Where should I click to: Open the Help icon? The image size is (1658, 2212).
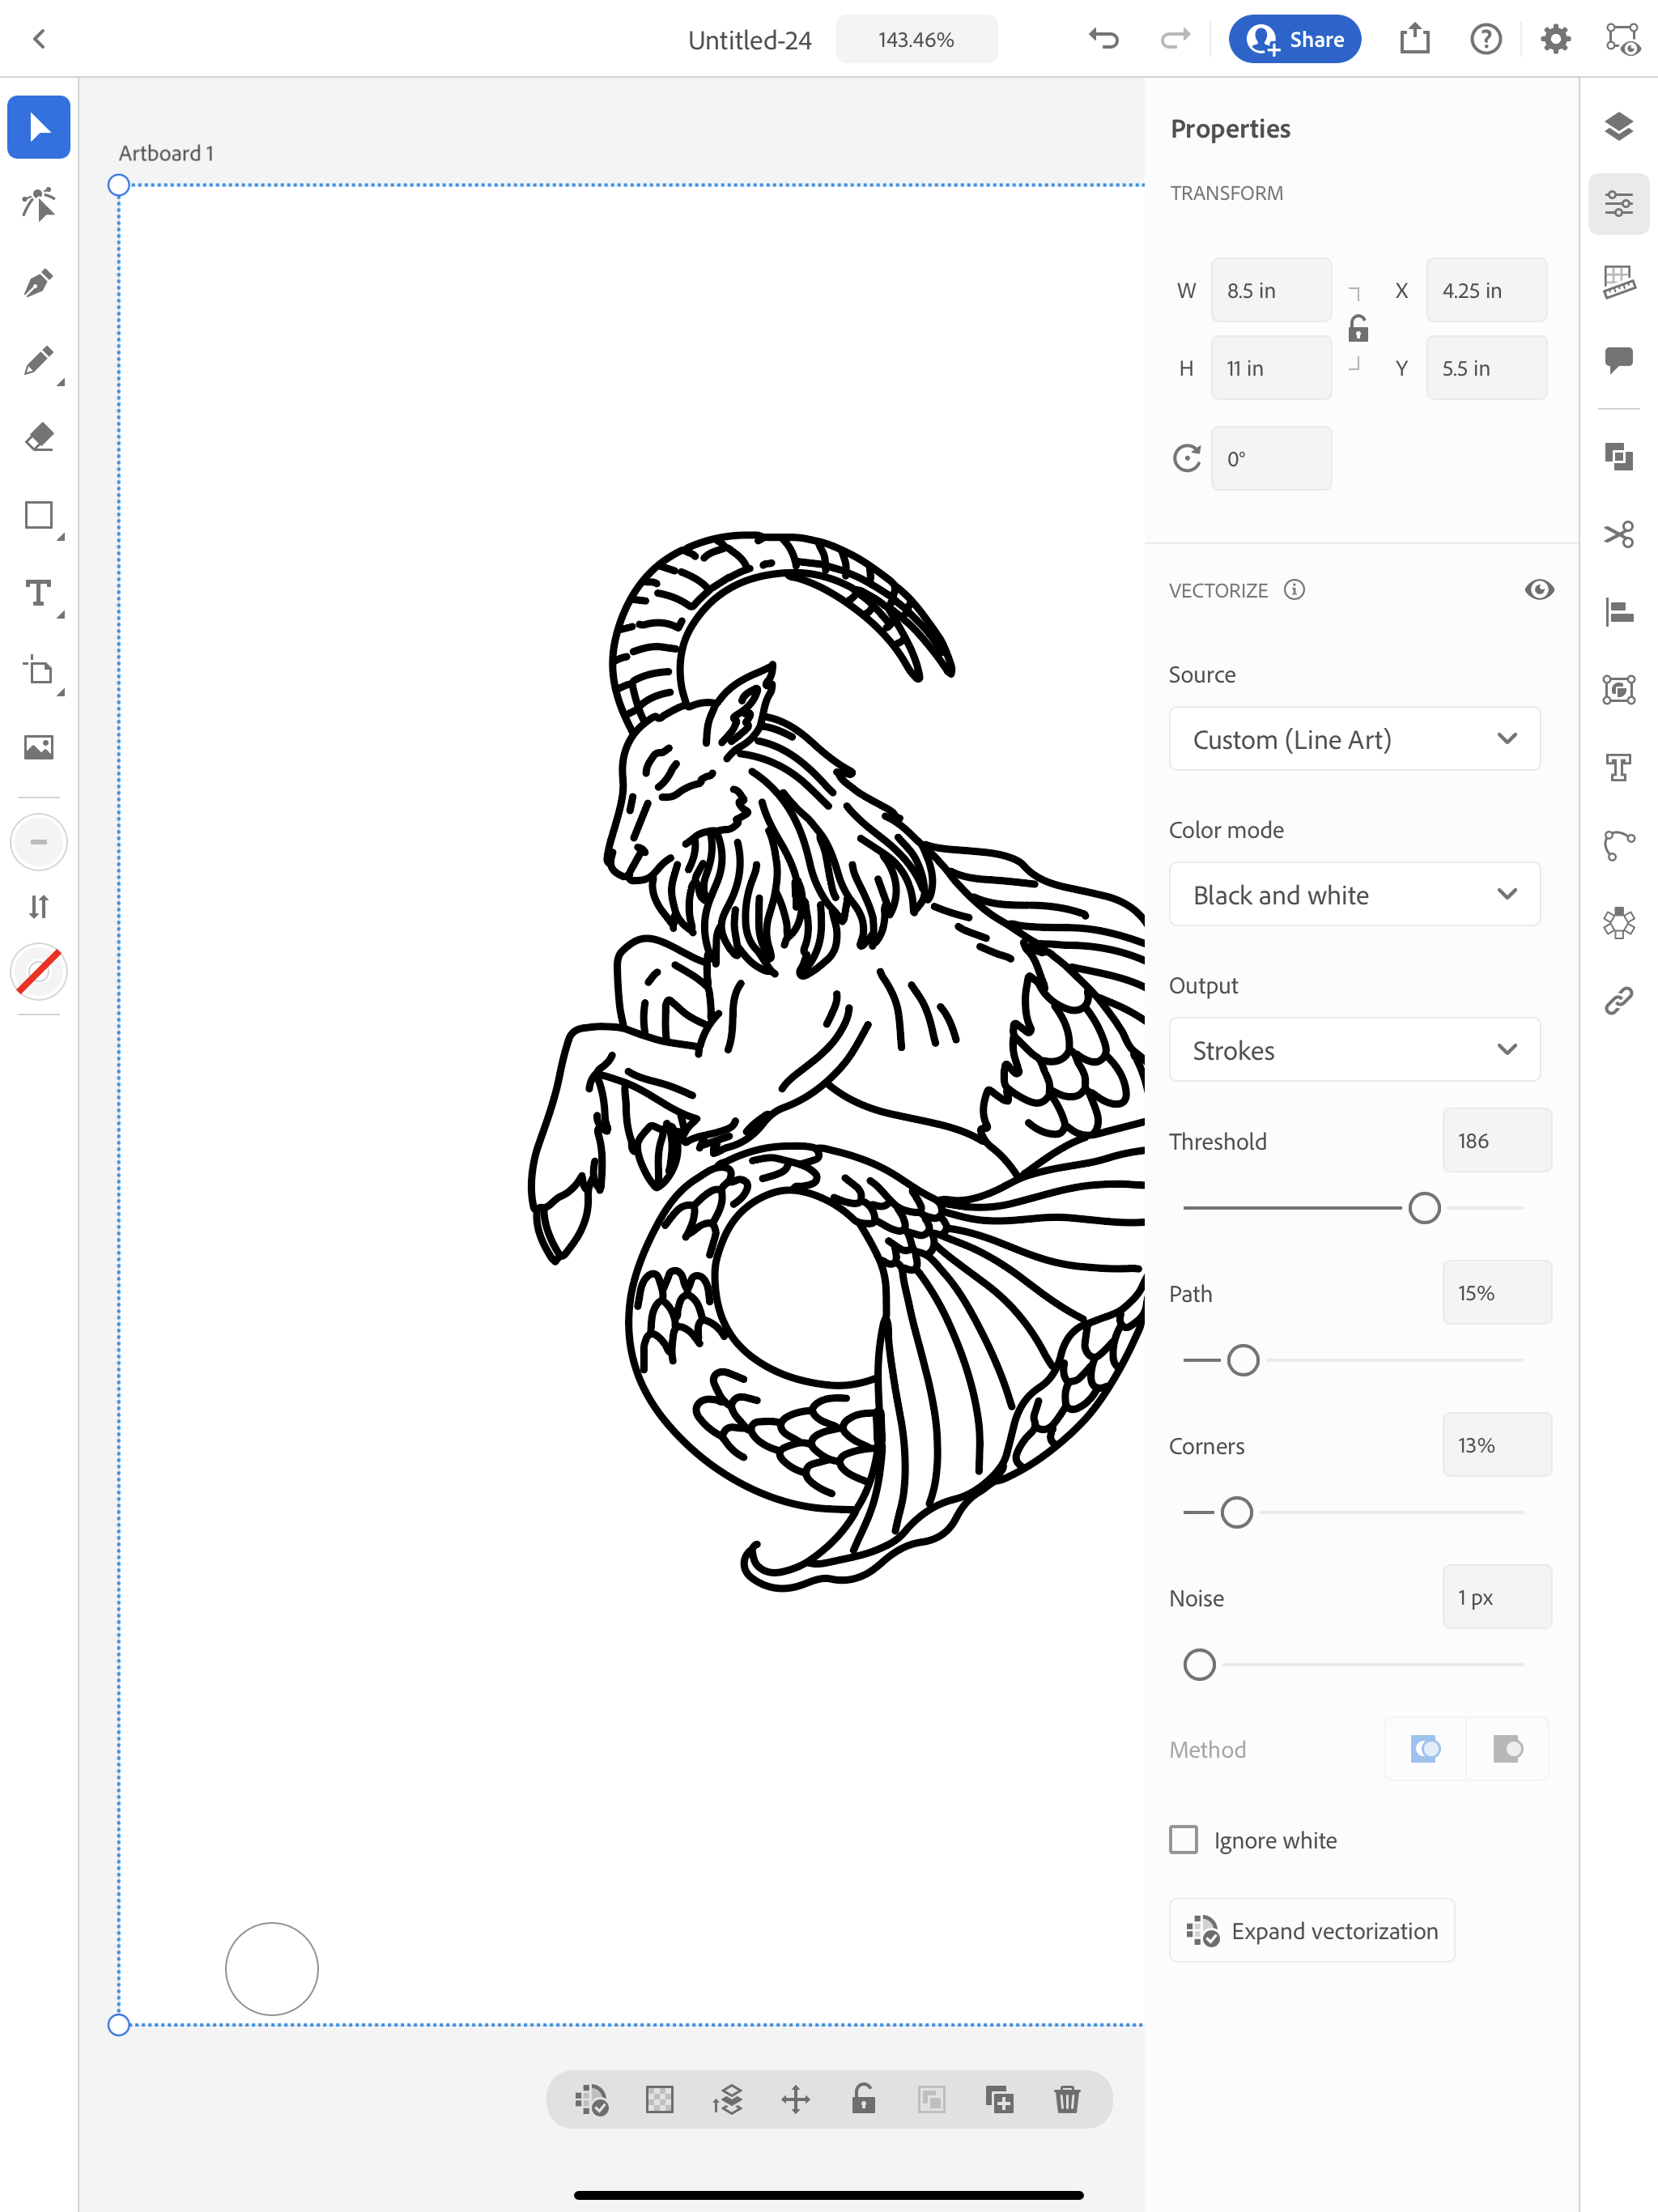1486,39
